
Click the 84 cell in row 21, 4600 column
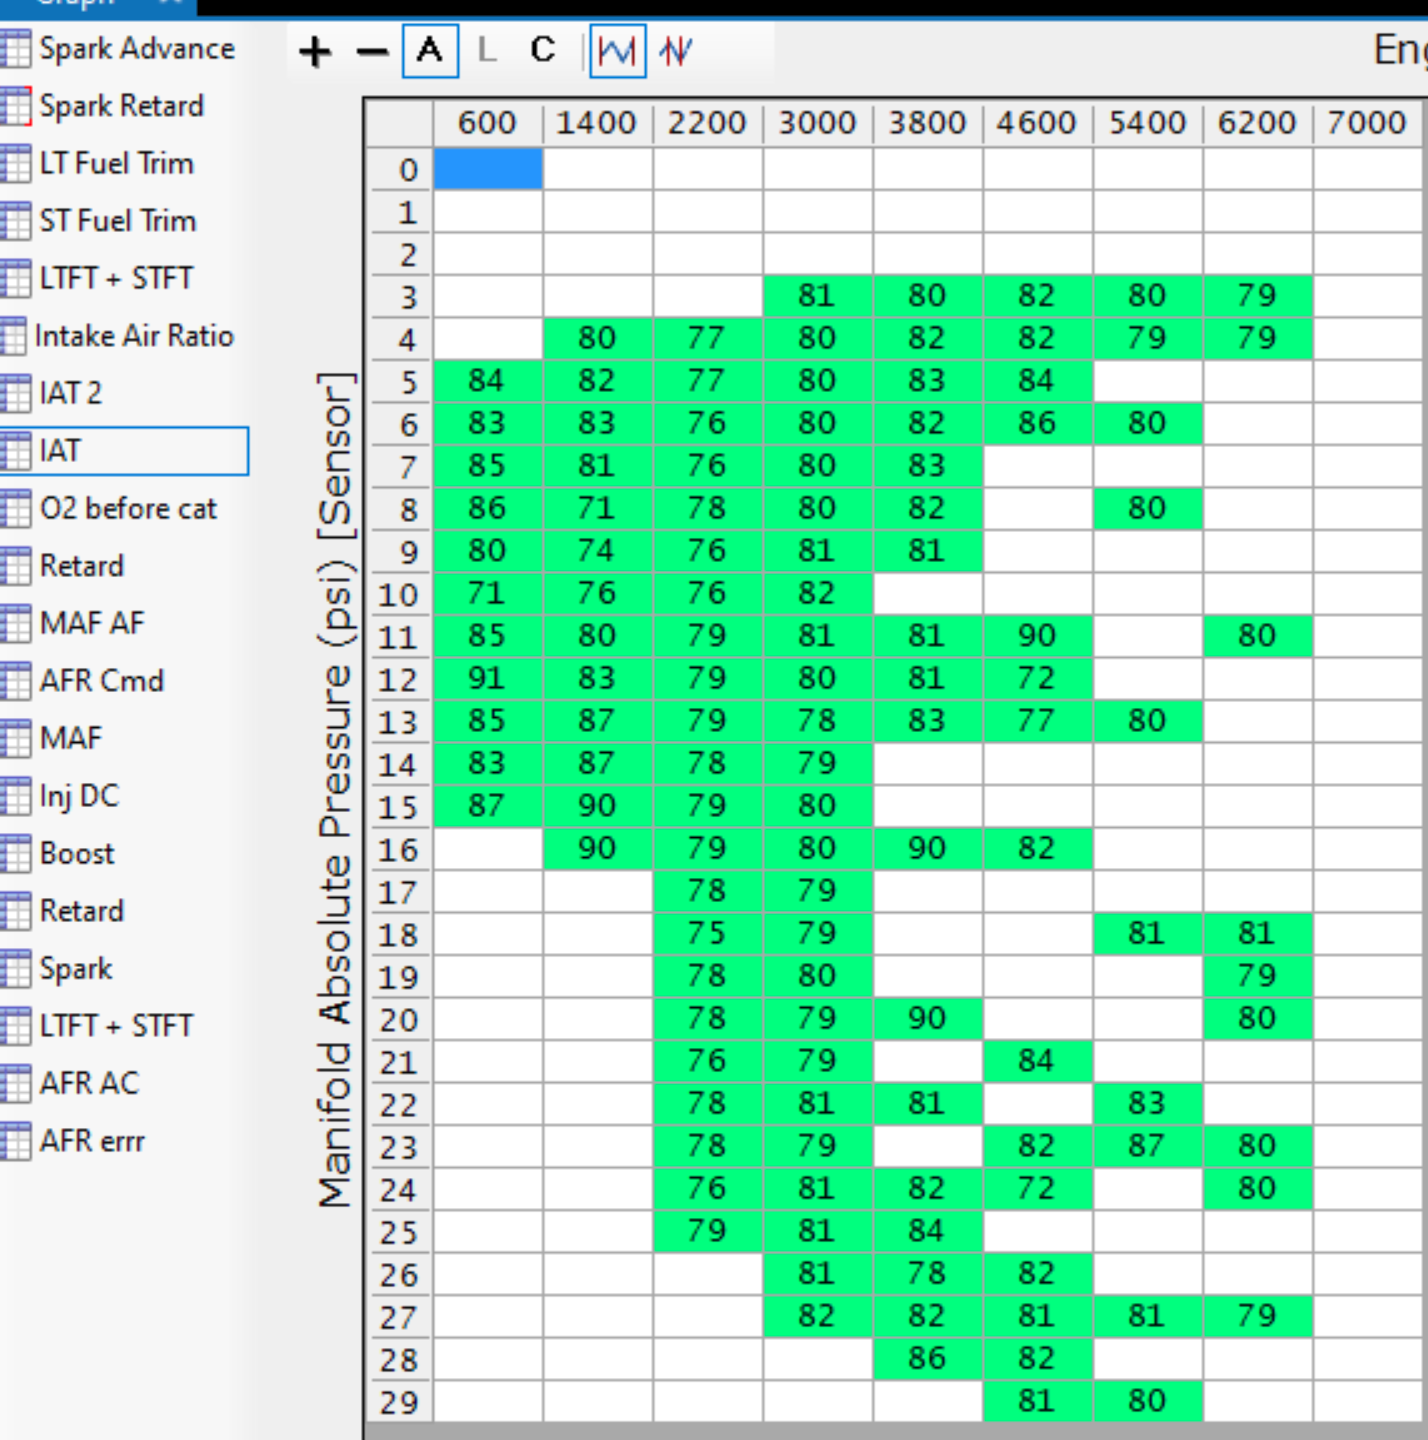[1038, 1061]
